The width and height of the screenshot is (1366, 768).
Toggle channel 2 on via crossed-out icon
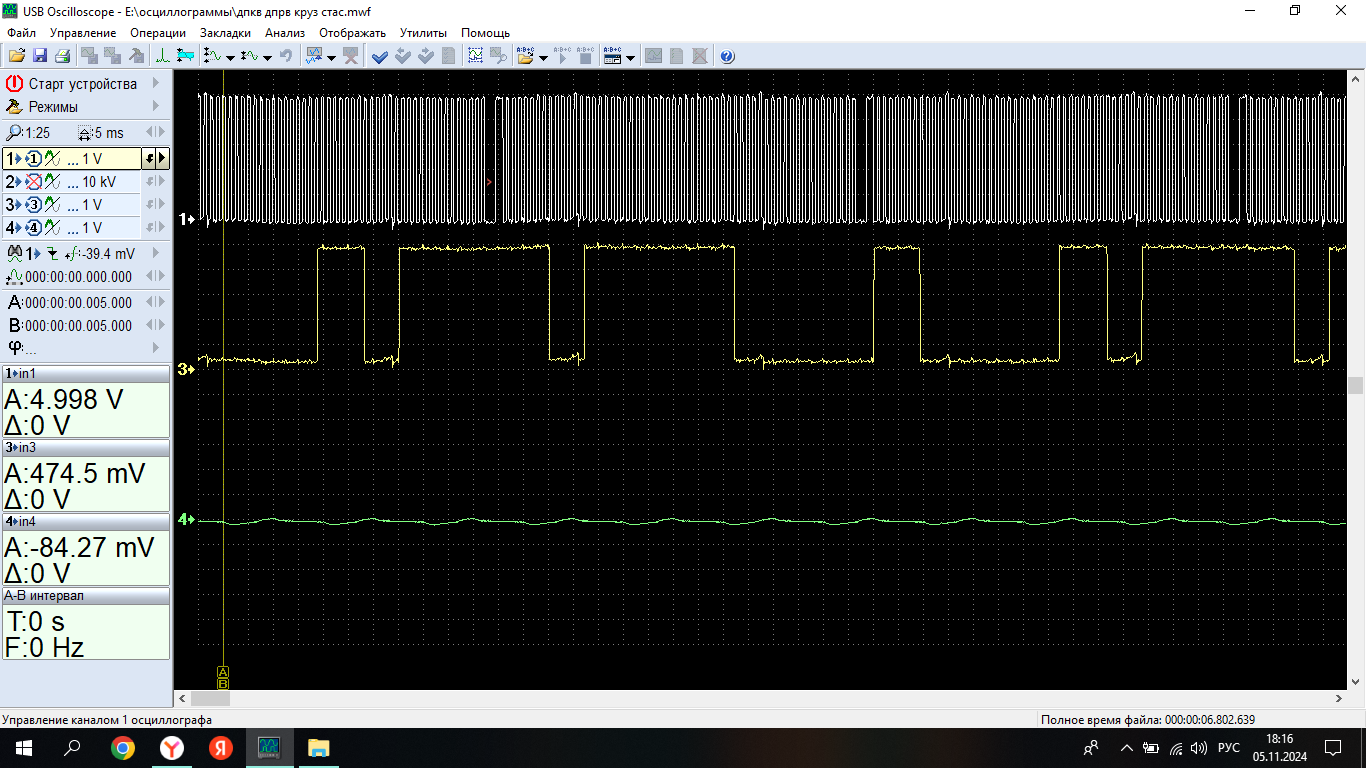coord(34,182)
